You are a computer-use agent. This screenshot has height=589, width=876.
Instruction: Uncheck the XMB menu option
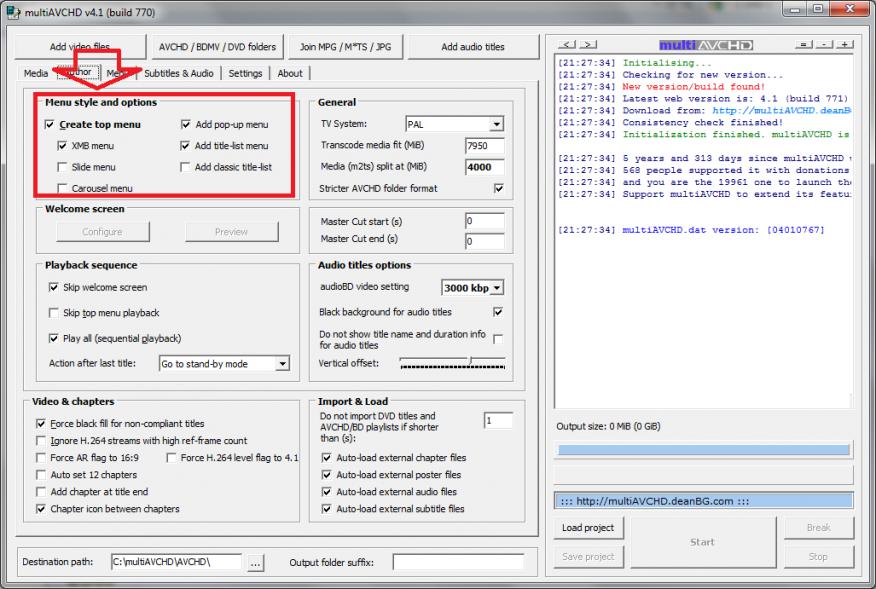pyautogui.click(x=62, y=146)
